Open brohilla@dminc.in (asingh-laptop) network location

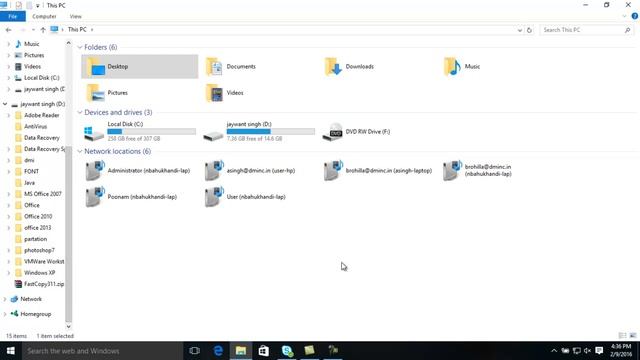pos(378,171)
